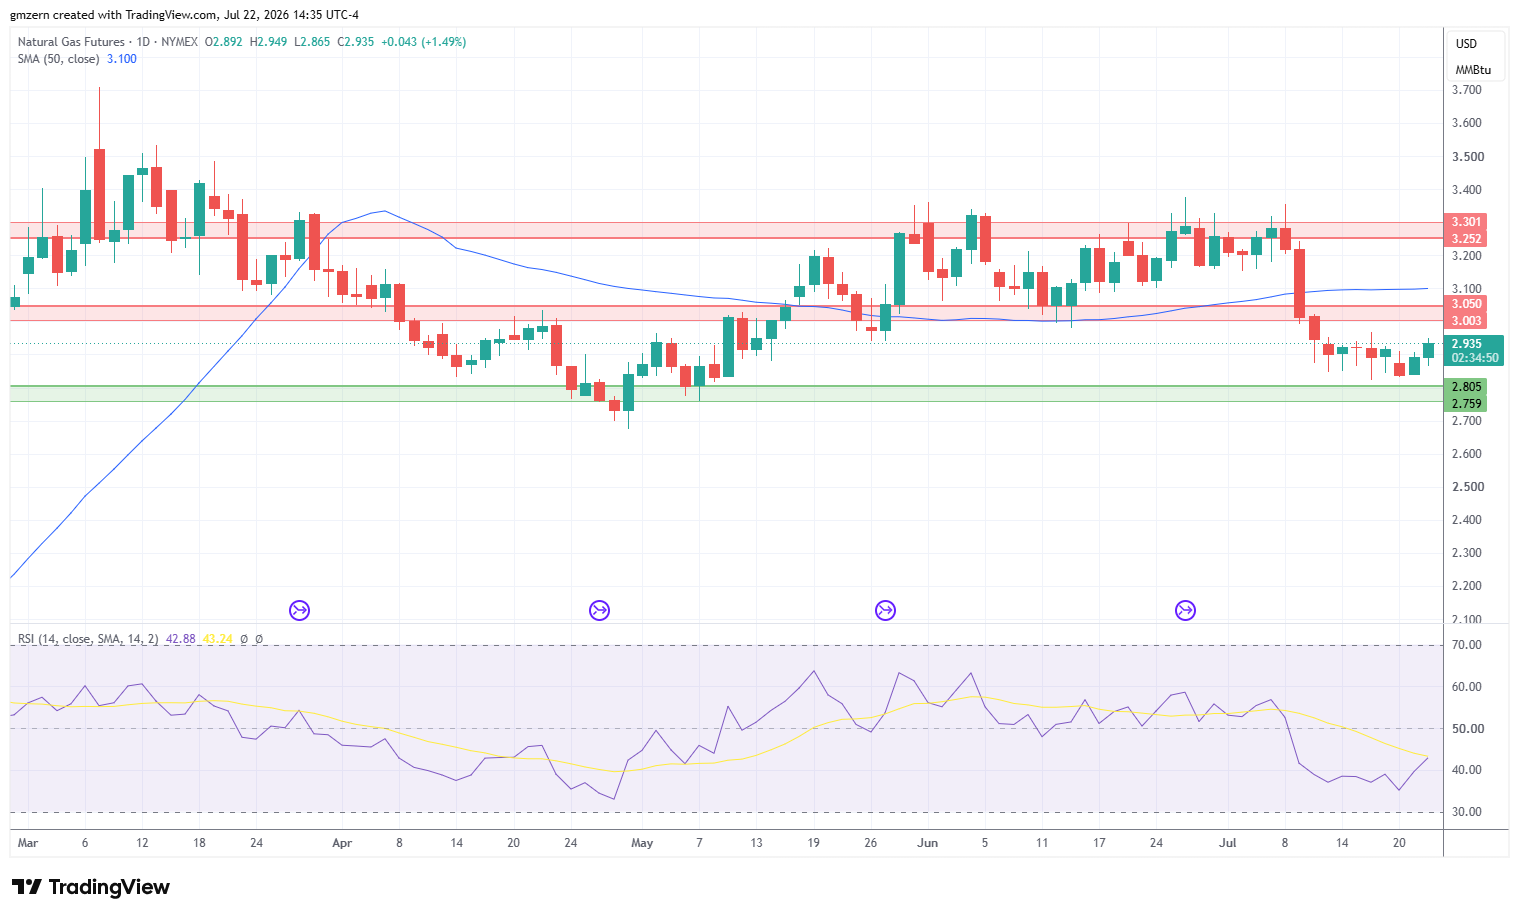The image size is (1519, 917).
Task: Click the Mar label on the time axis
Action: click(28, 843)
